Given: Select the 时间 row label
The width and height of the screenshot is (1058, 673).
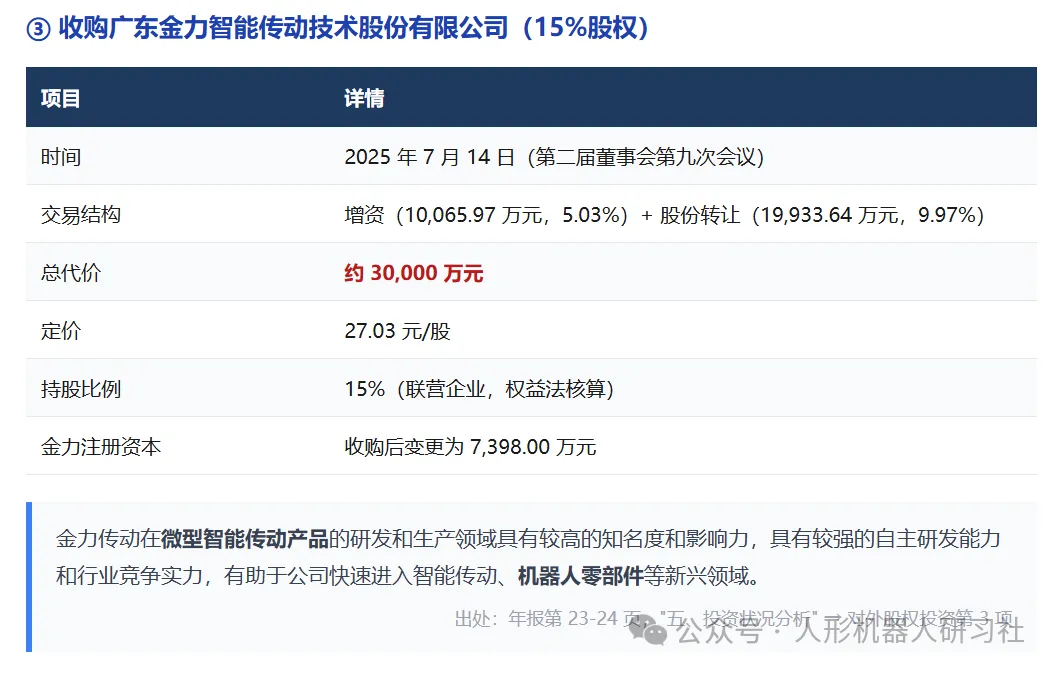Looking at the screenshot, I should [61, 157].
